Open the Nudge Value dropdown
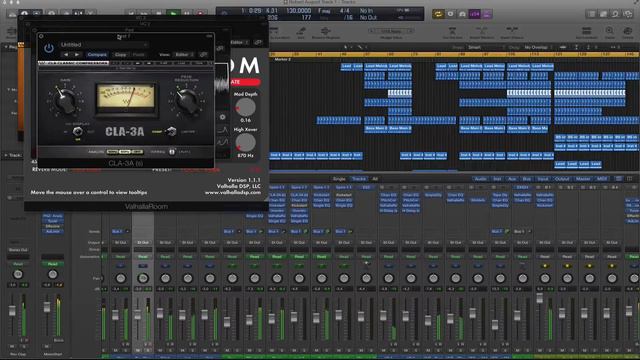 coord(391,31)
